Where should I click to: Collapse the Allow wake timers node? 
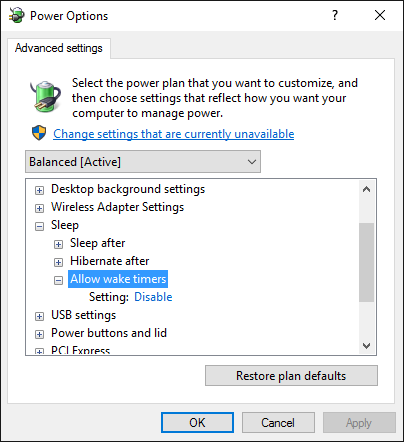point(58,280)
